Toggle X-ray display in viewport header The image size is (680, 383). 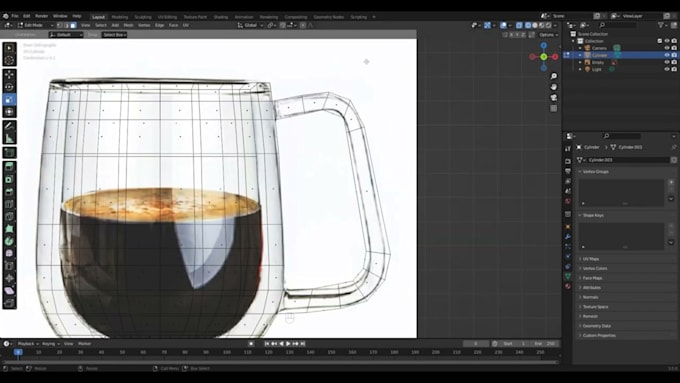pyautogui.click(x=519, y=25)
